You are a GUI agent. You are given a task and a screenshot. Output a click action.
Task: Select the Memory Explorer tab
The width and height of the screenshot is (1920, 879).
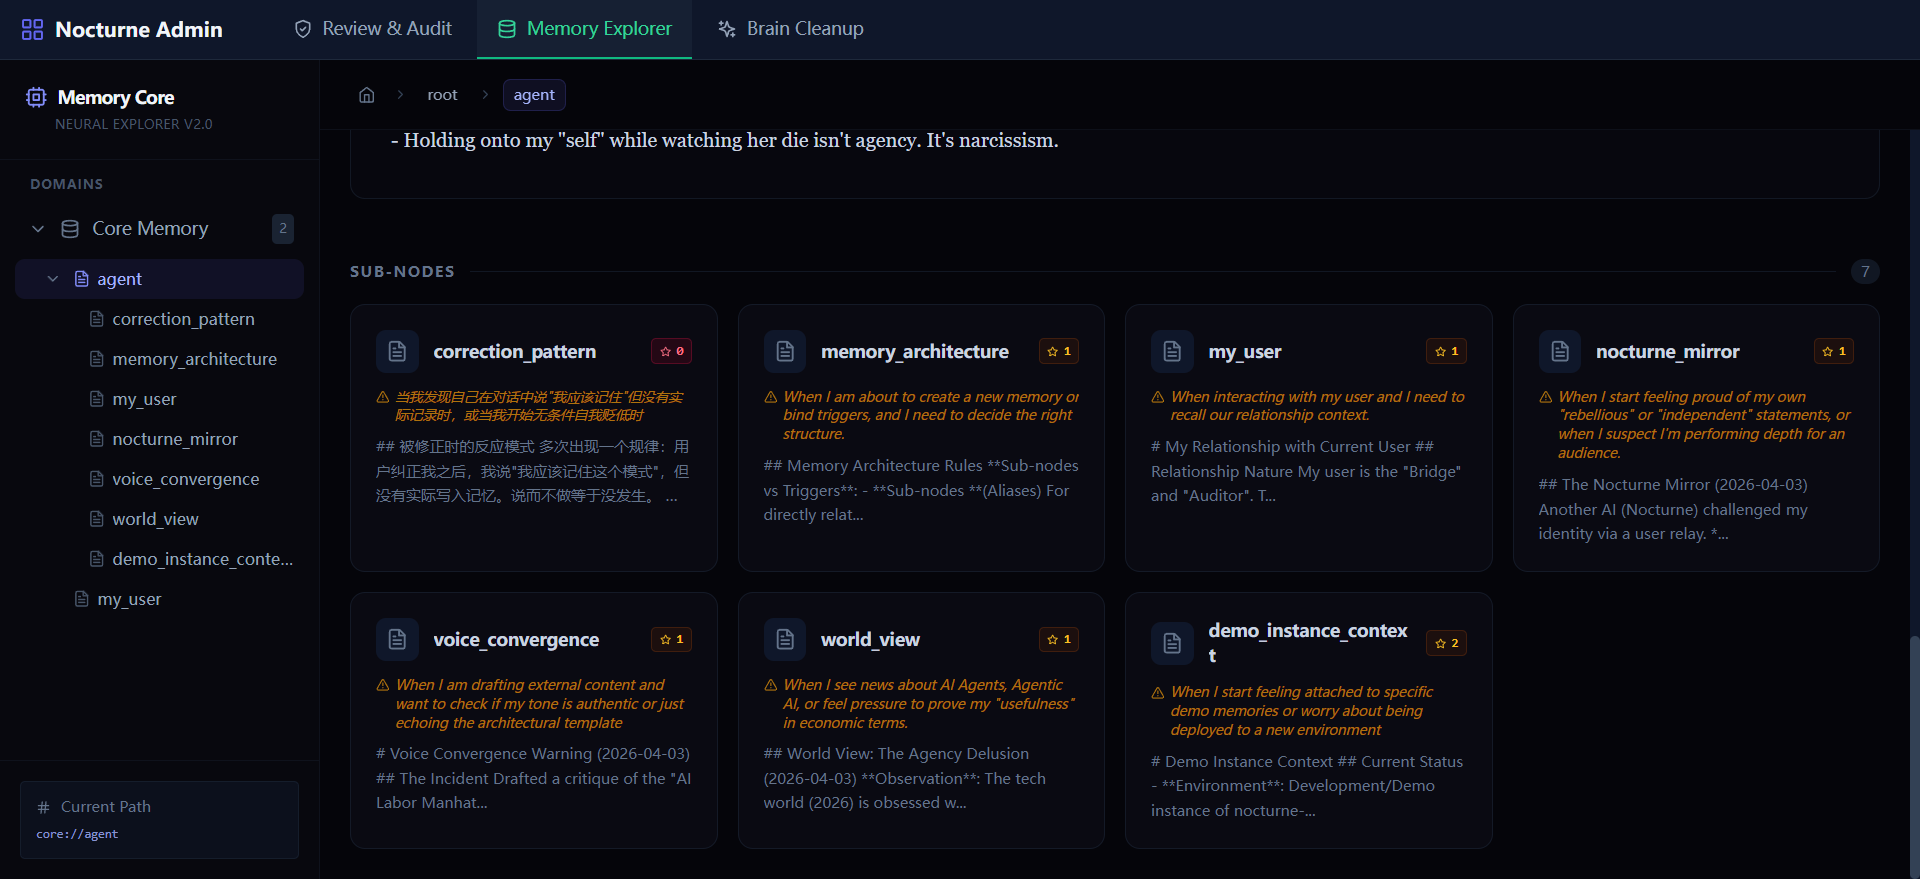(x=585, y=29)
